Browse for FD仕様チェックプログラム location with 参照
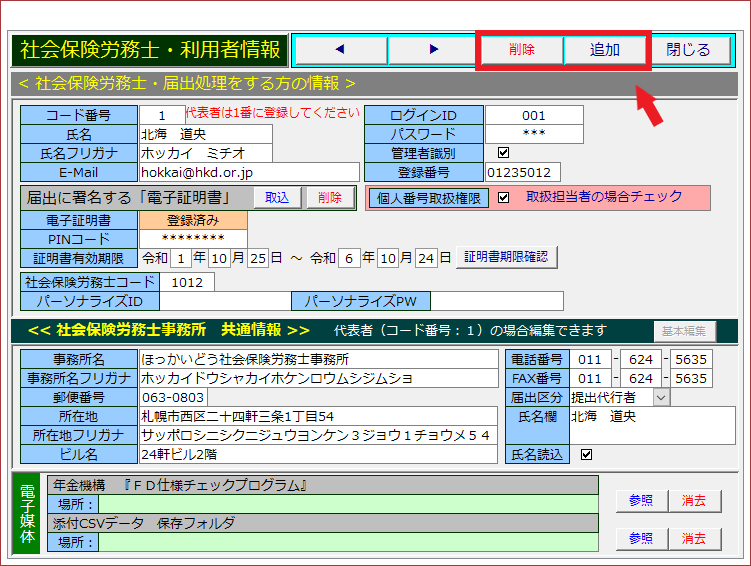The height and width of the screenshot is (566, 751). click(641, 501)
